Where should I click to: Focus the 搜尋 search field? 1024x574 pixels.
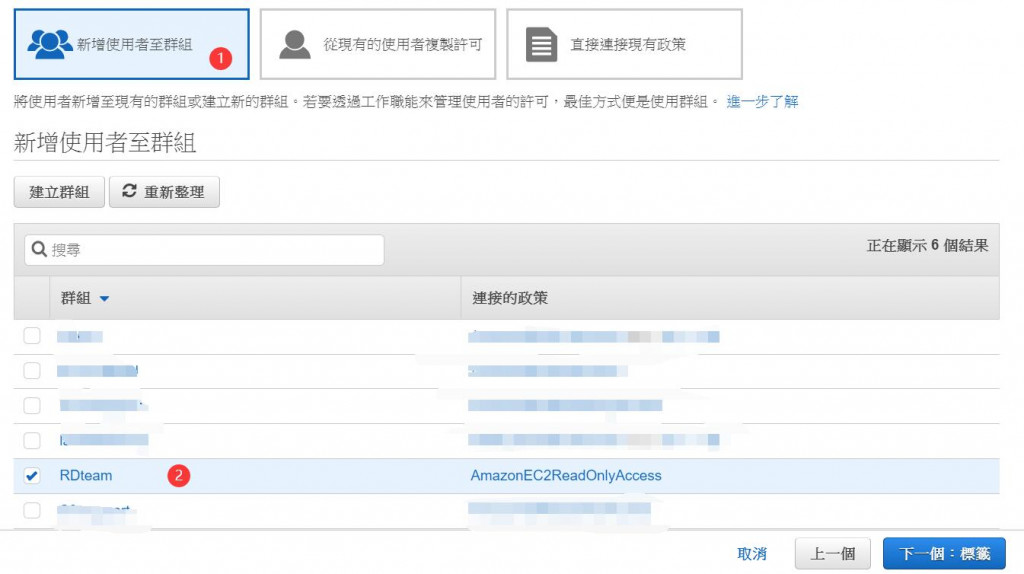[204, 250]
